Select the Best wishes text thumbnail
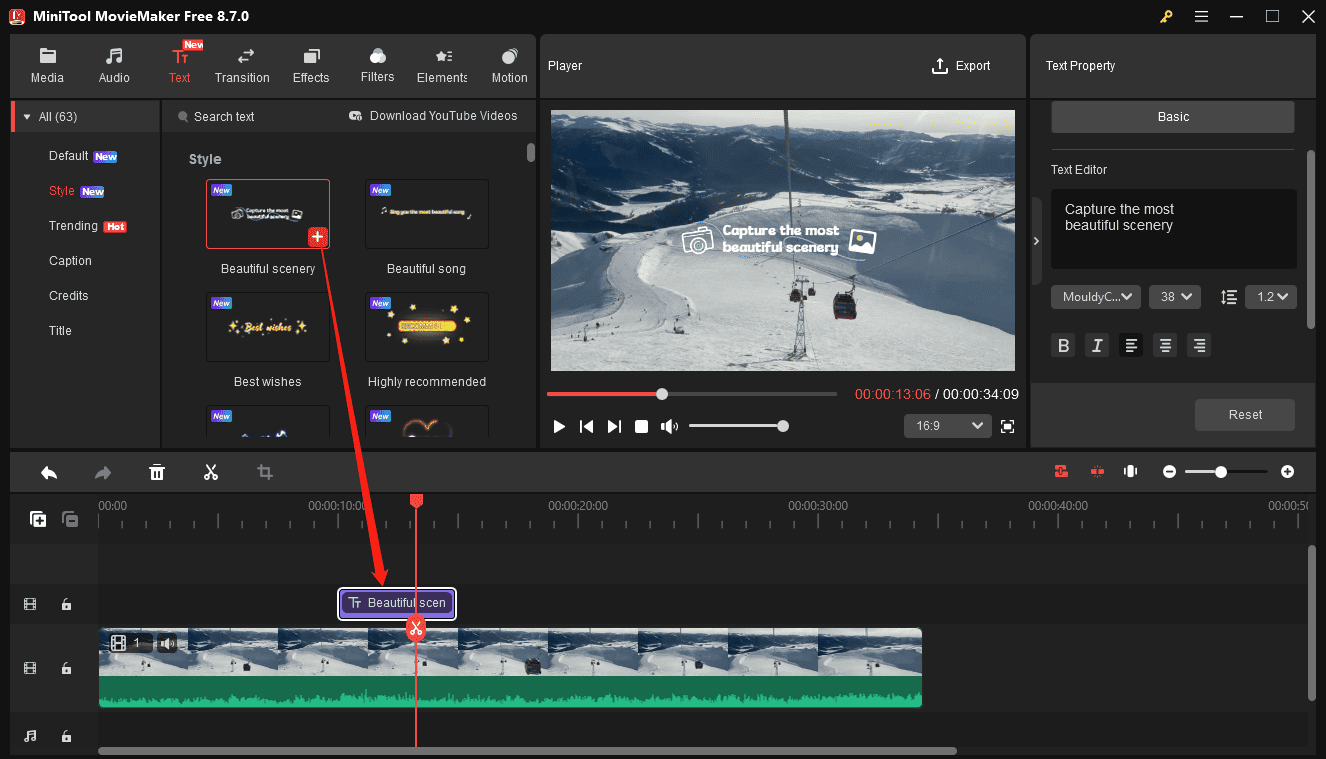Screen dimensions: 1326x759 [268, 327]
